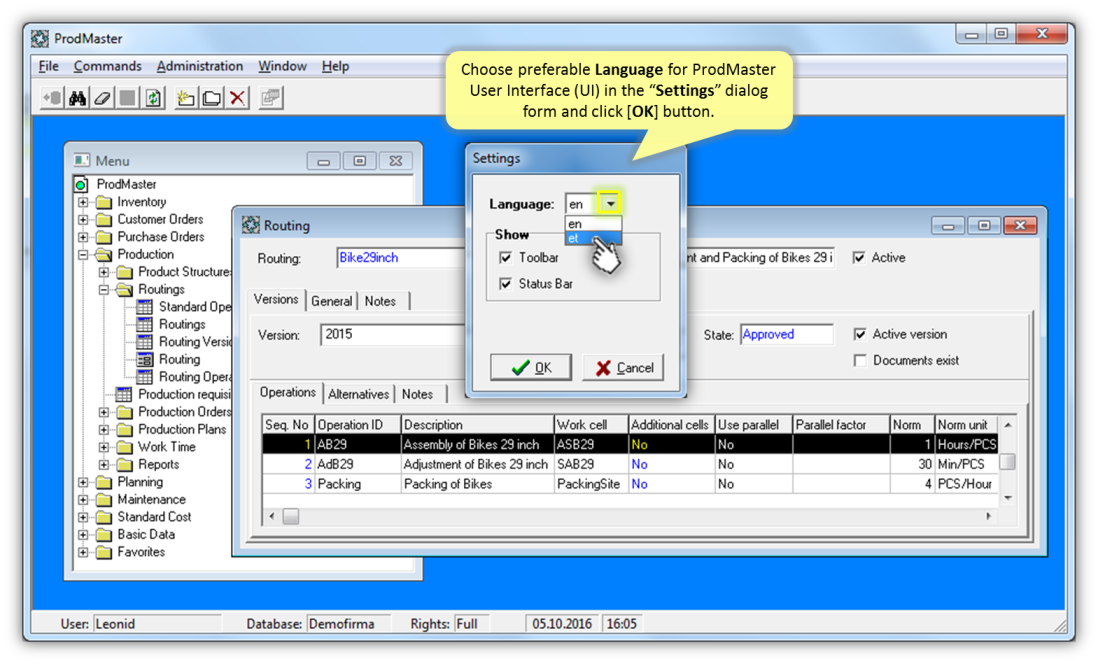The height and width of the screenshot is (664, 1098).
Task: Collapse the Production tree node
Action: (83, 255)
